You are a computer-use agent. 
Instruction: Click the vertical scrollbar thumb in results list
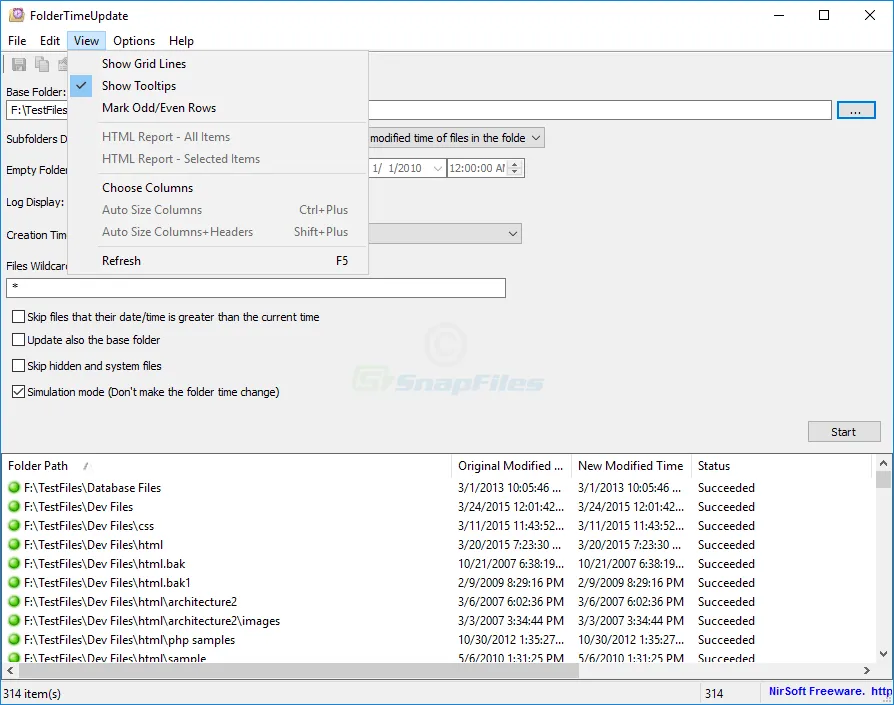pos(883,480)
